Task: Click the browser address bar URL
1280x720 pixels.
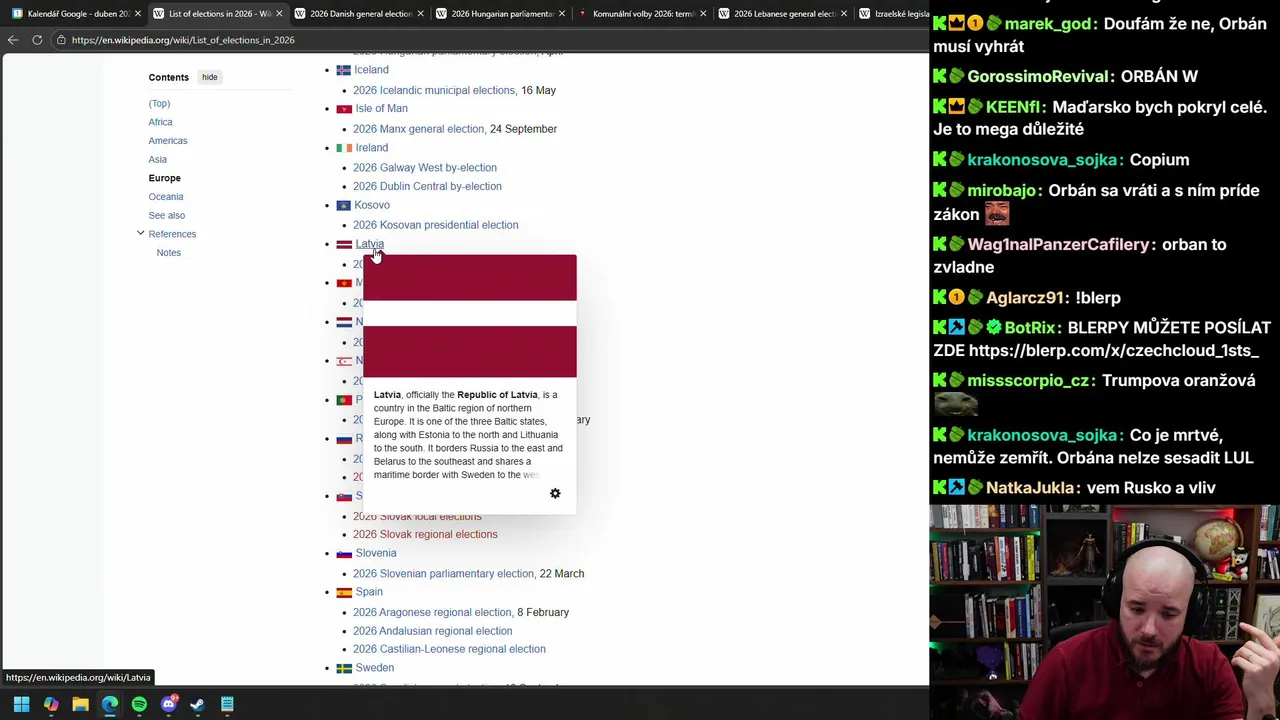Action: (x=183, y=40)
